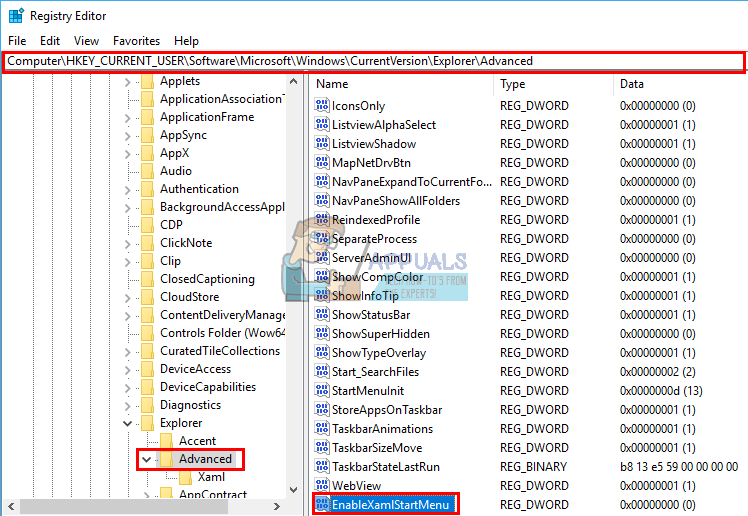Click the StartMenuInit value icon

(322, 391)
